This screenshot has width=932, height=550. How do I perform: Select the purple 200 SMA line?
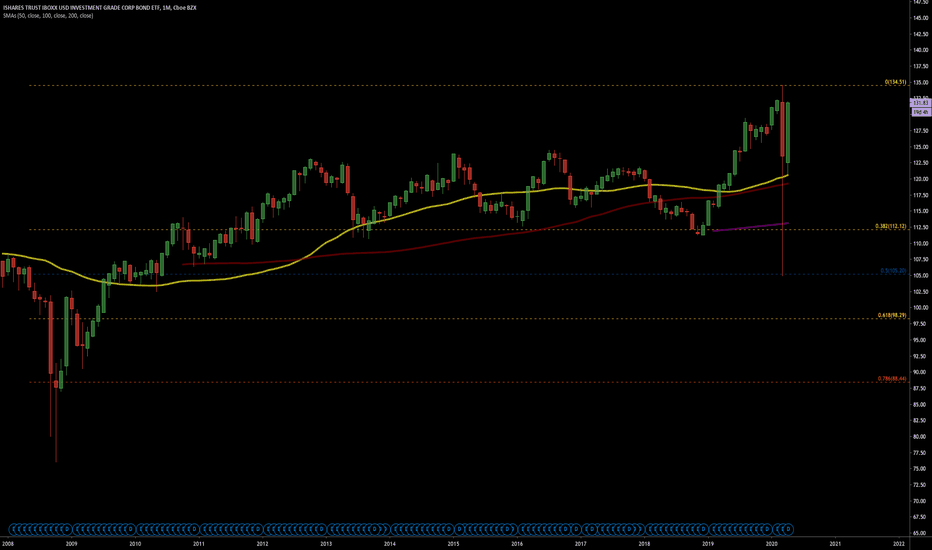point(750,227)
